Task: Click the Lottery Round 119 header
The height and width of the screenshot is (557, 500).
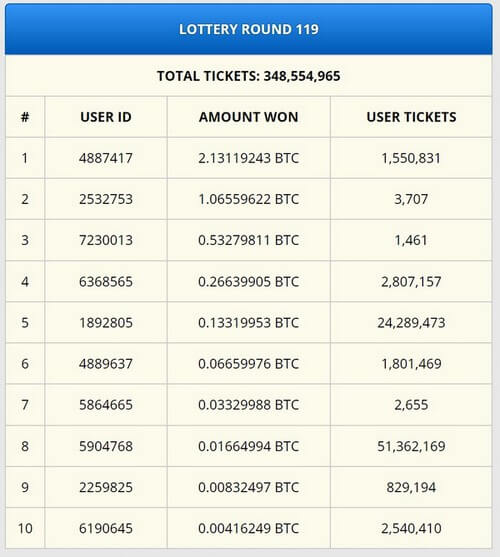Action: click(x=249, y=29)
